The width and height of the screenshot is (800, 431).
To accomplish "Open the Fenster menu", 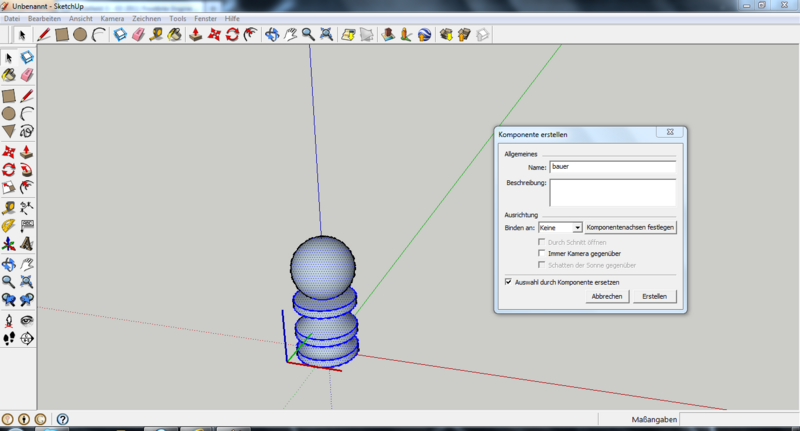I will pyautogui.click(x=204, y=19).
